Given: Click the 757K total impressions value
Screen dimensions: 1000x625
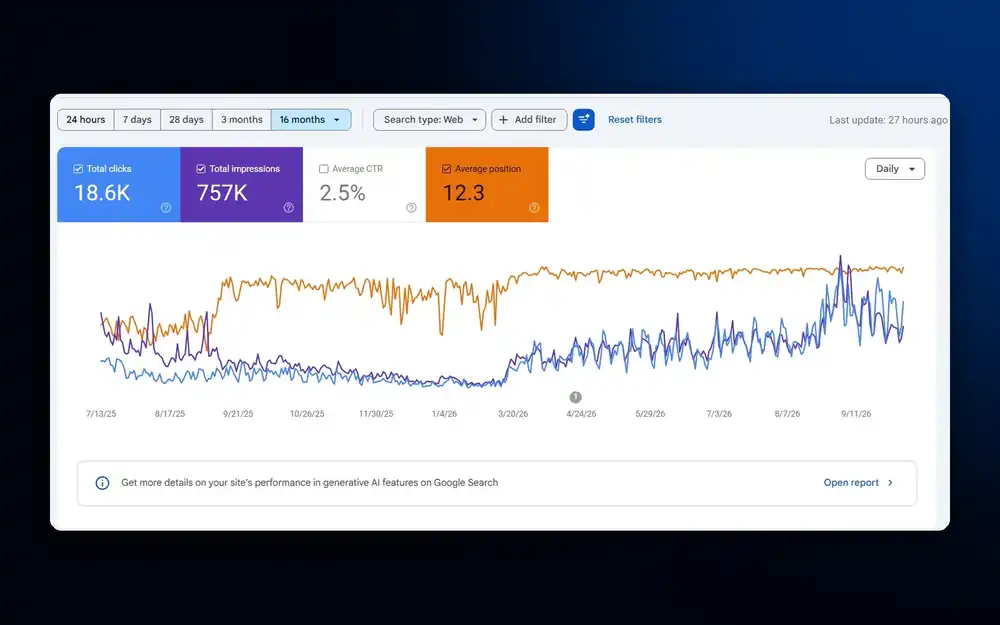Looking at the screenshot, I should [x=222, y=193].
